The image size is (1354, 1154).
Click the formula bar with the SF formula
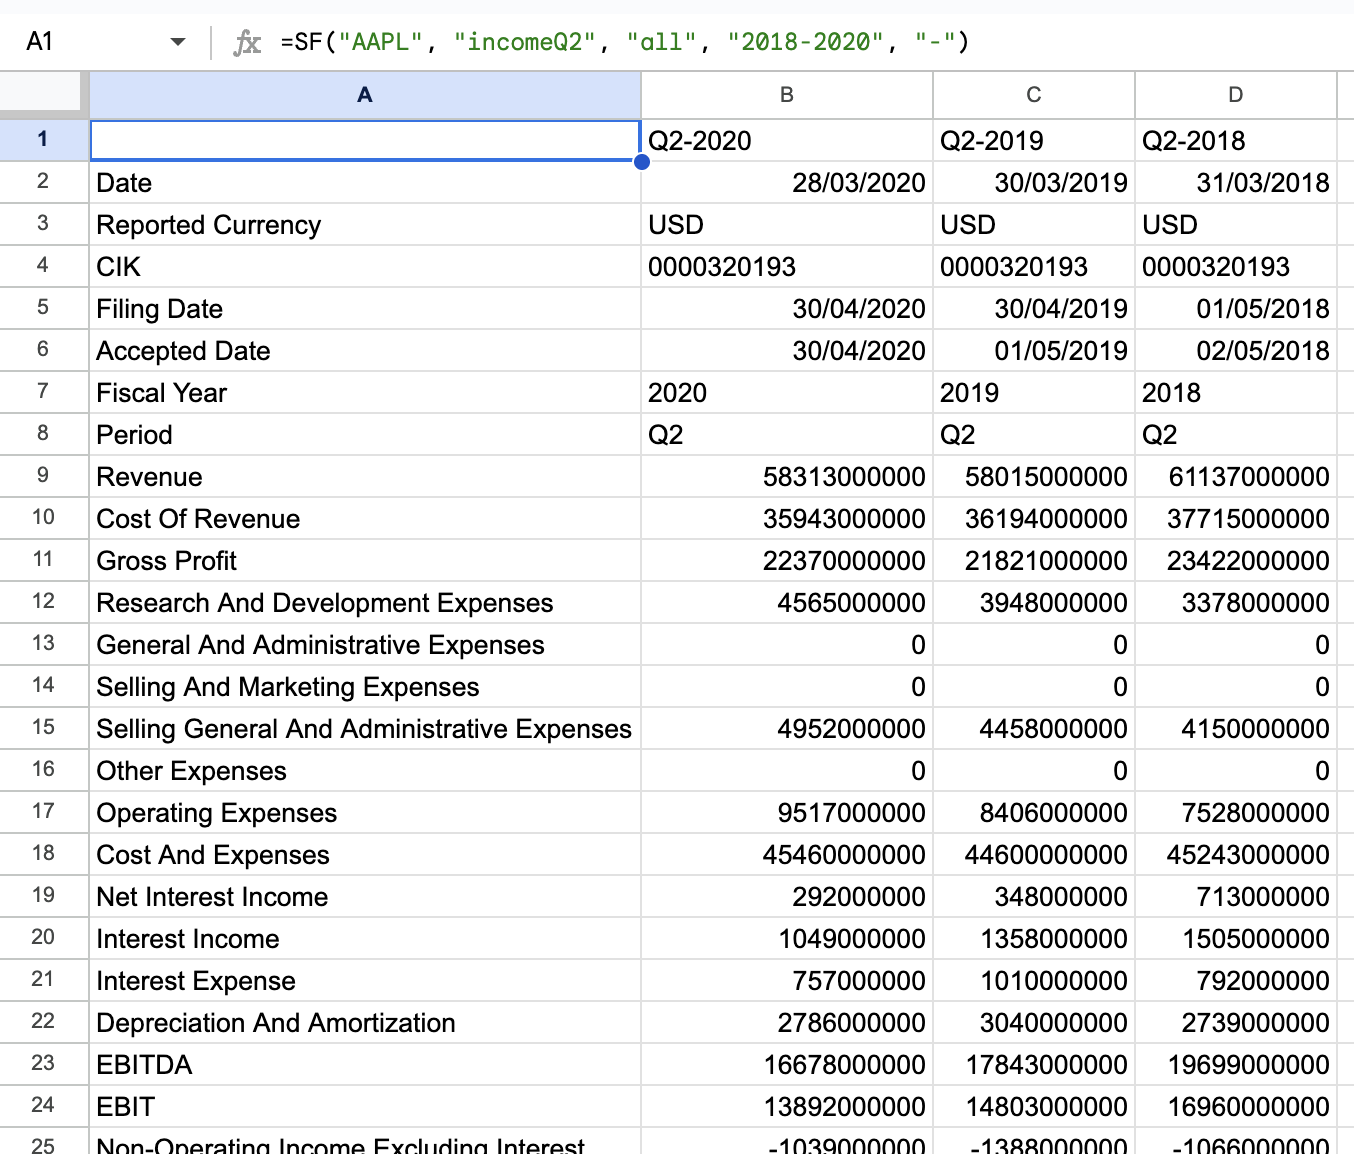coord(625,42)
